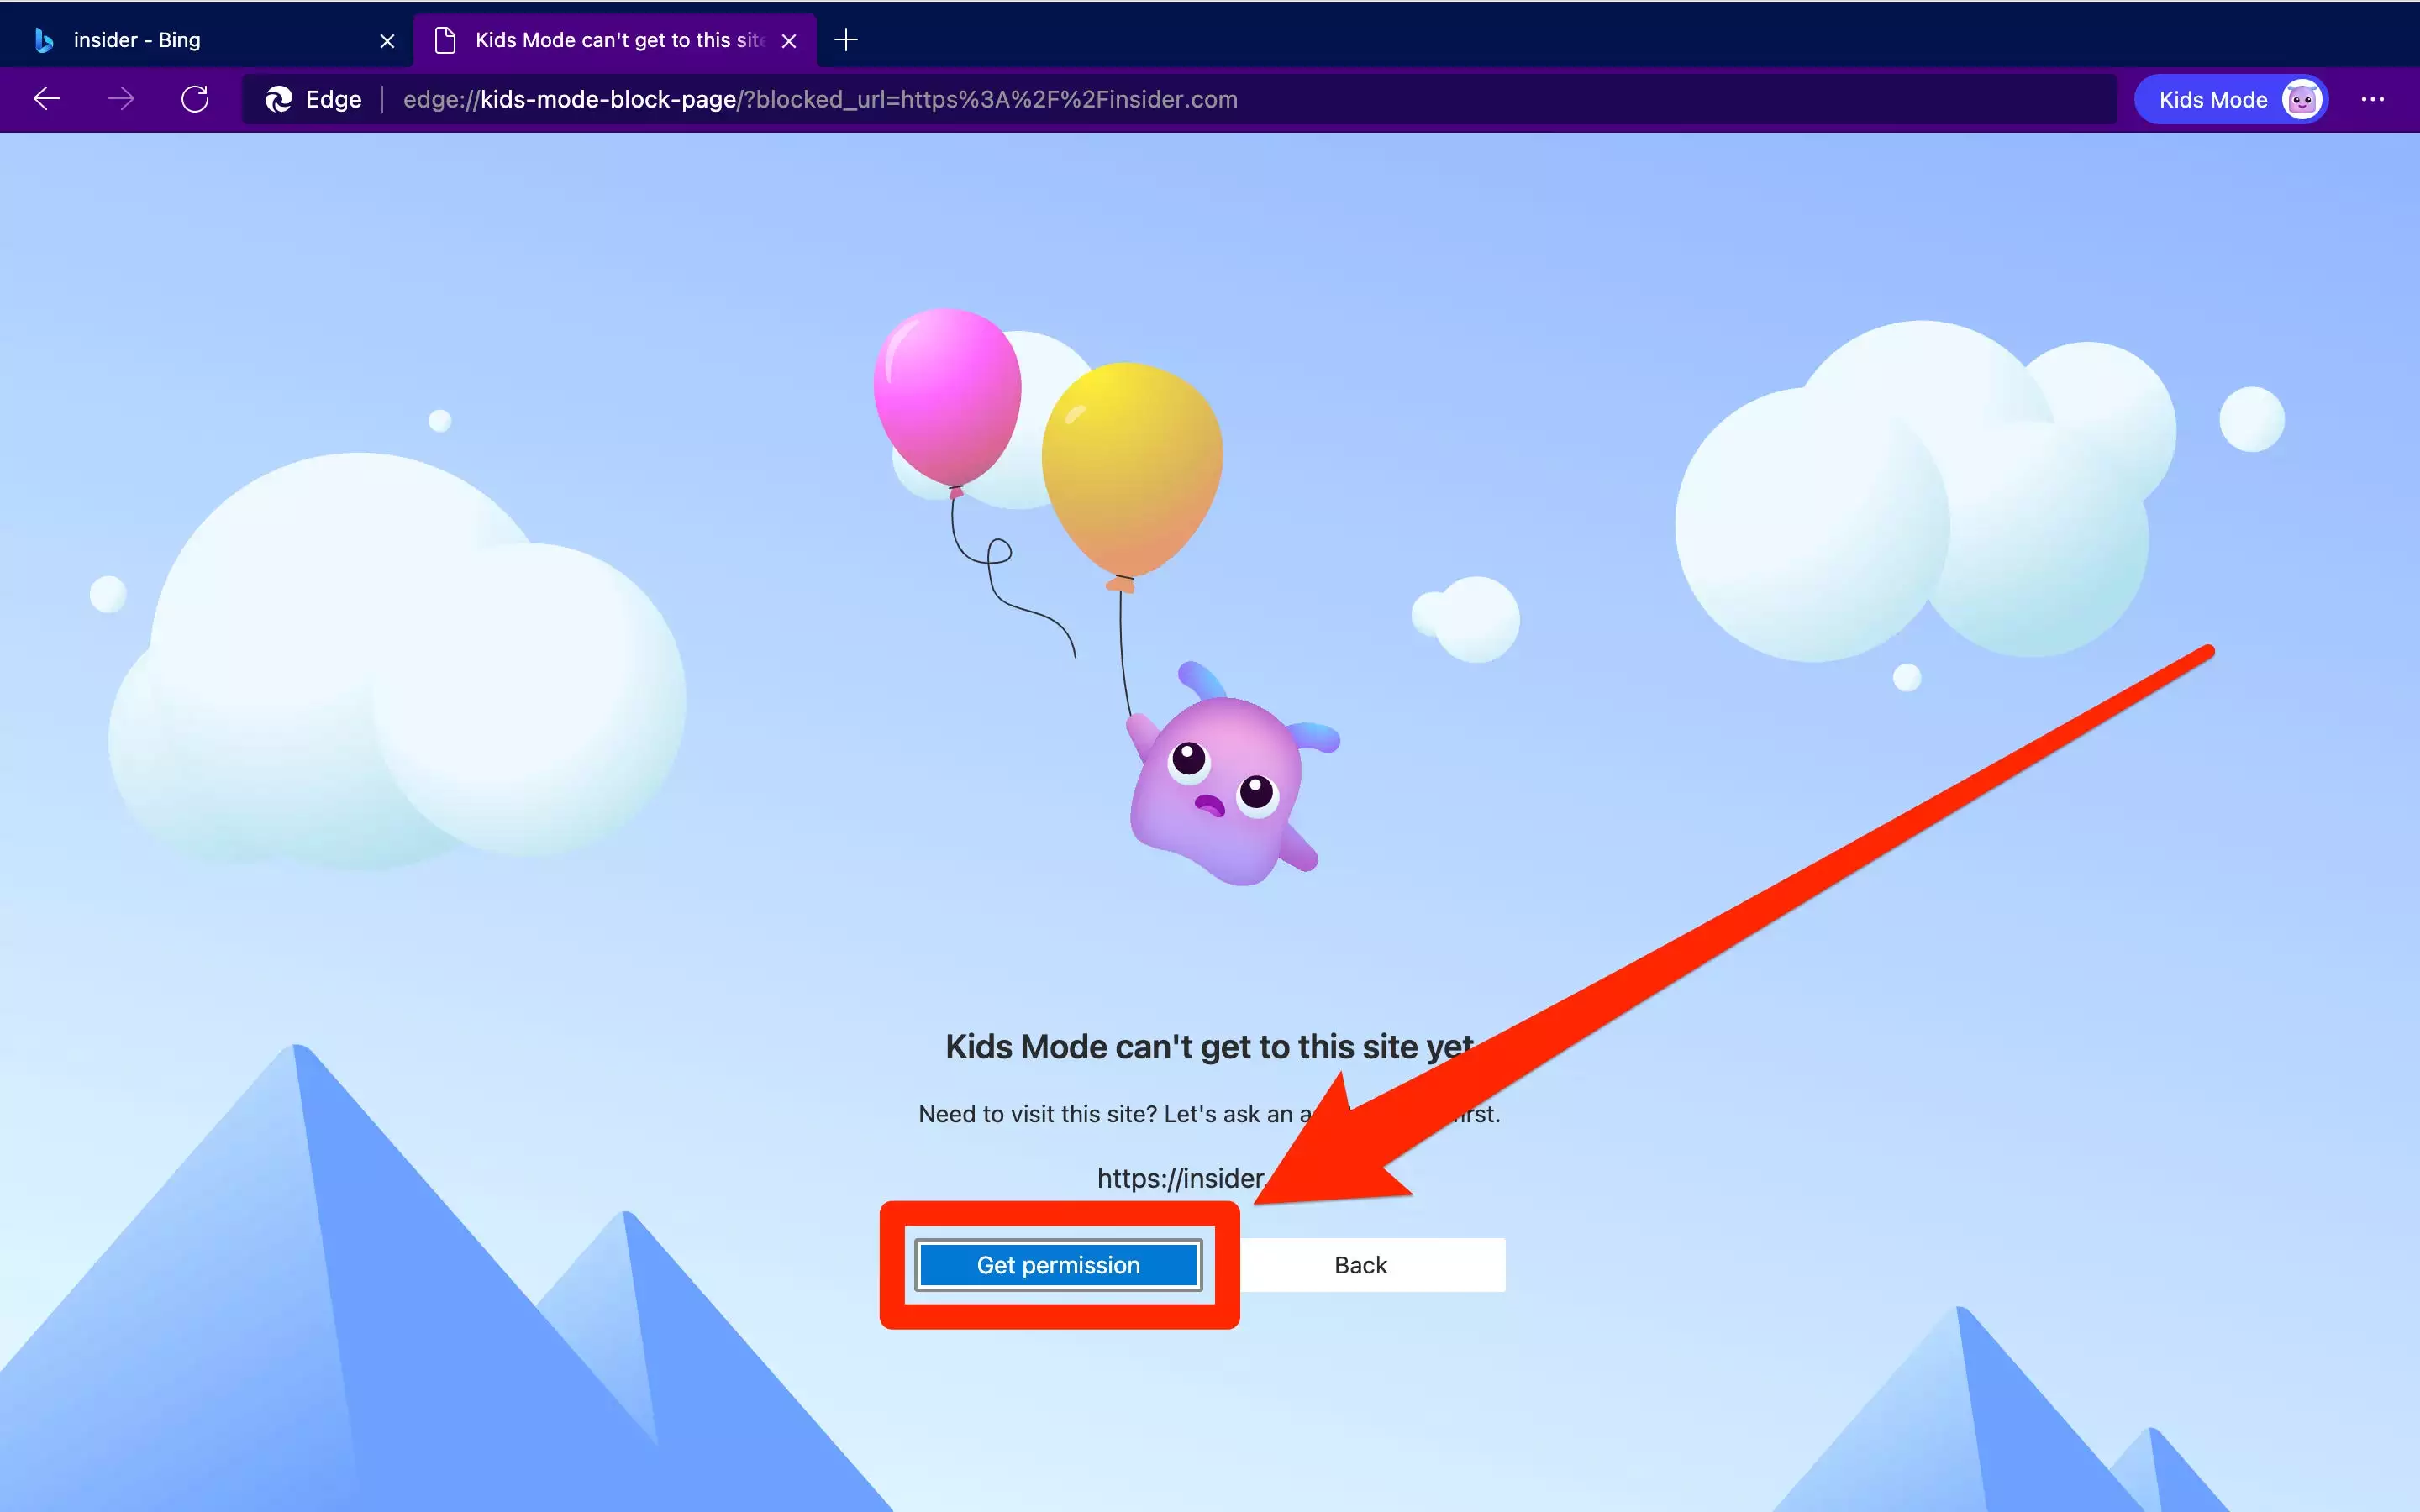Click the blocked URL text https://insider
The width and height of the screenshot is (2420, 1512).
1181,1178
